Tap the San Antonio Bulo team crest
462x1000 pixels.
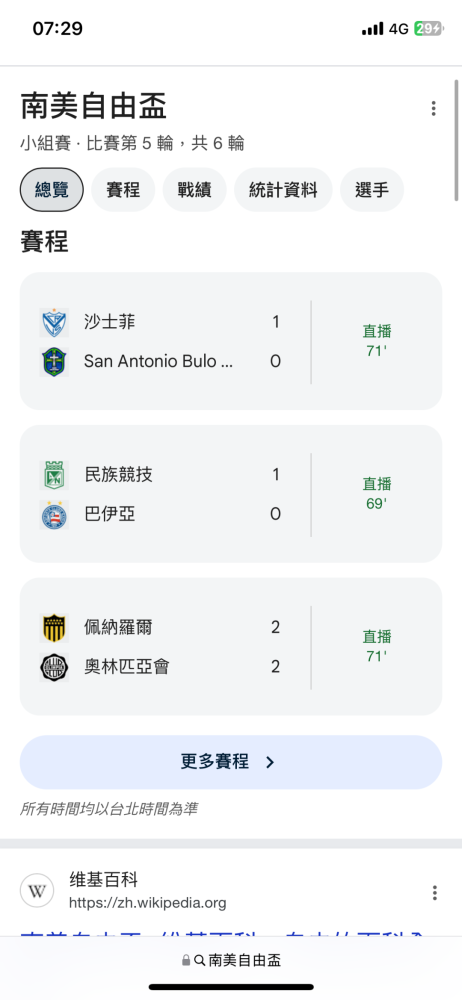[x=54, y=362]
